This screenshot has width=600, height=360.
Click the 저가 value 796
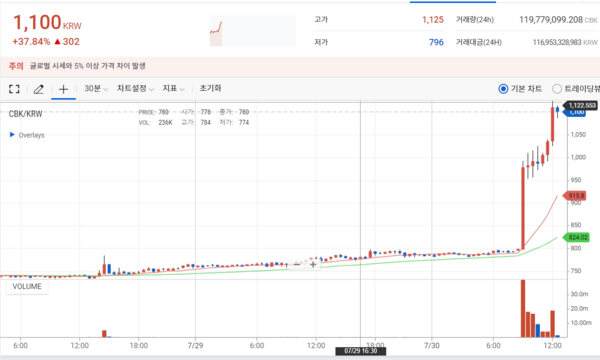[x=436, y=42]
